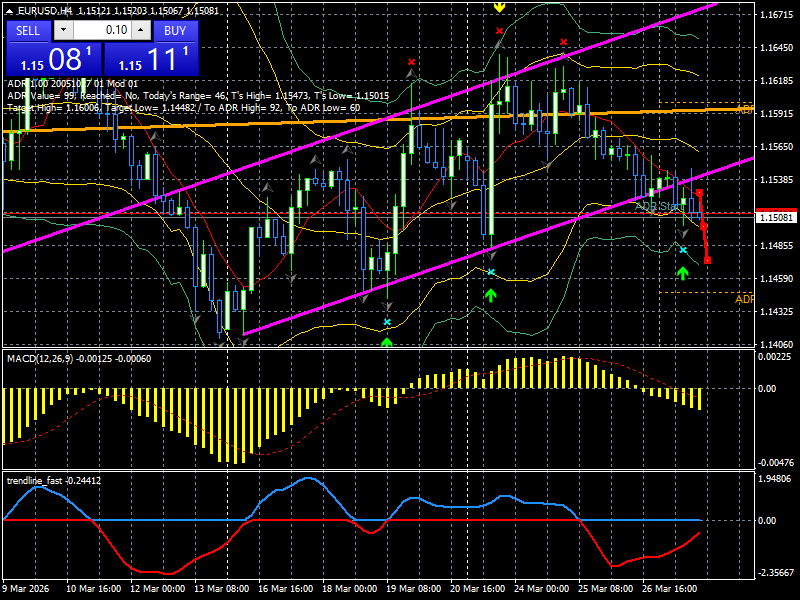Click the 1.16450 price axis label
This screenshot has height=600, width=800.
click(776, 47)
